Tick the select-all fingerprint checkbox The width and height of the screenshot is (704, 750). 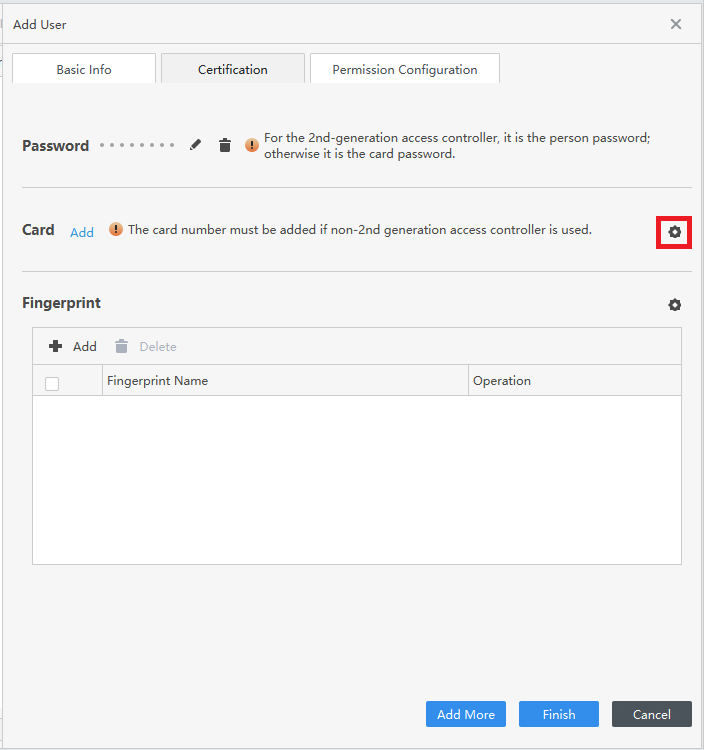click(x=52, y=383)
